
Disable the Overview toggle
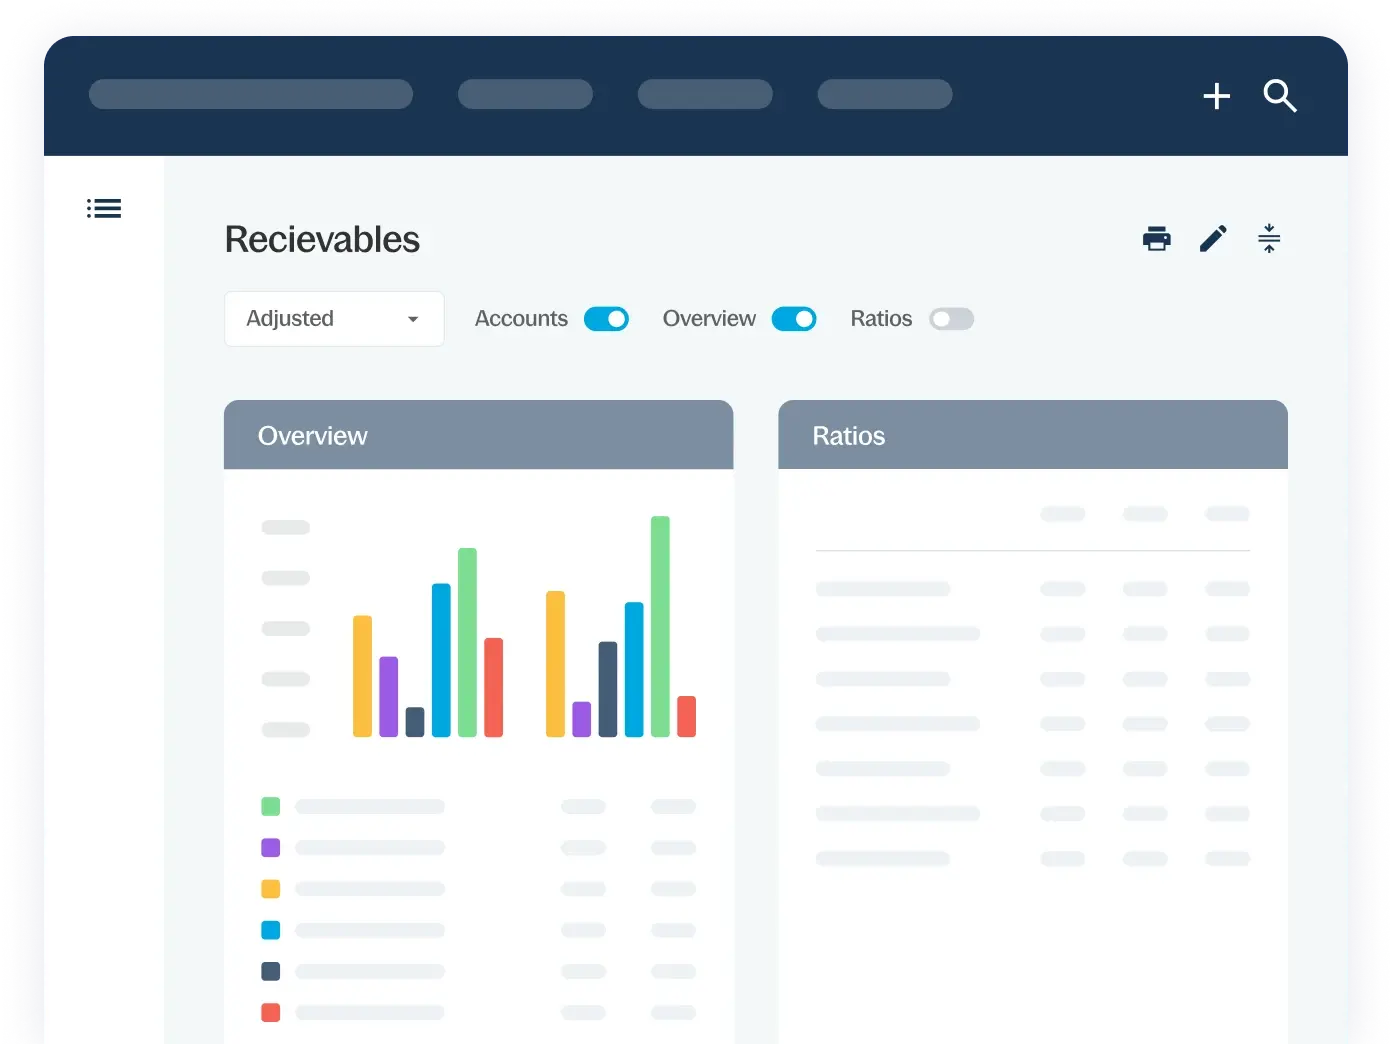(794, 319)
